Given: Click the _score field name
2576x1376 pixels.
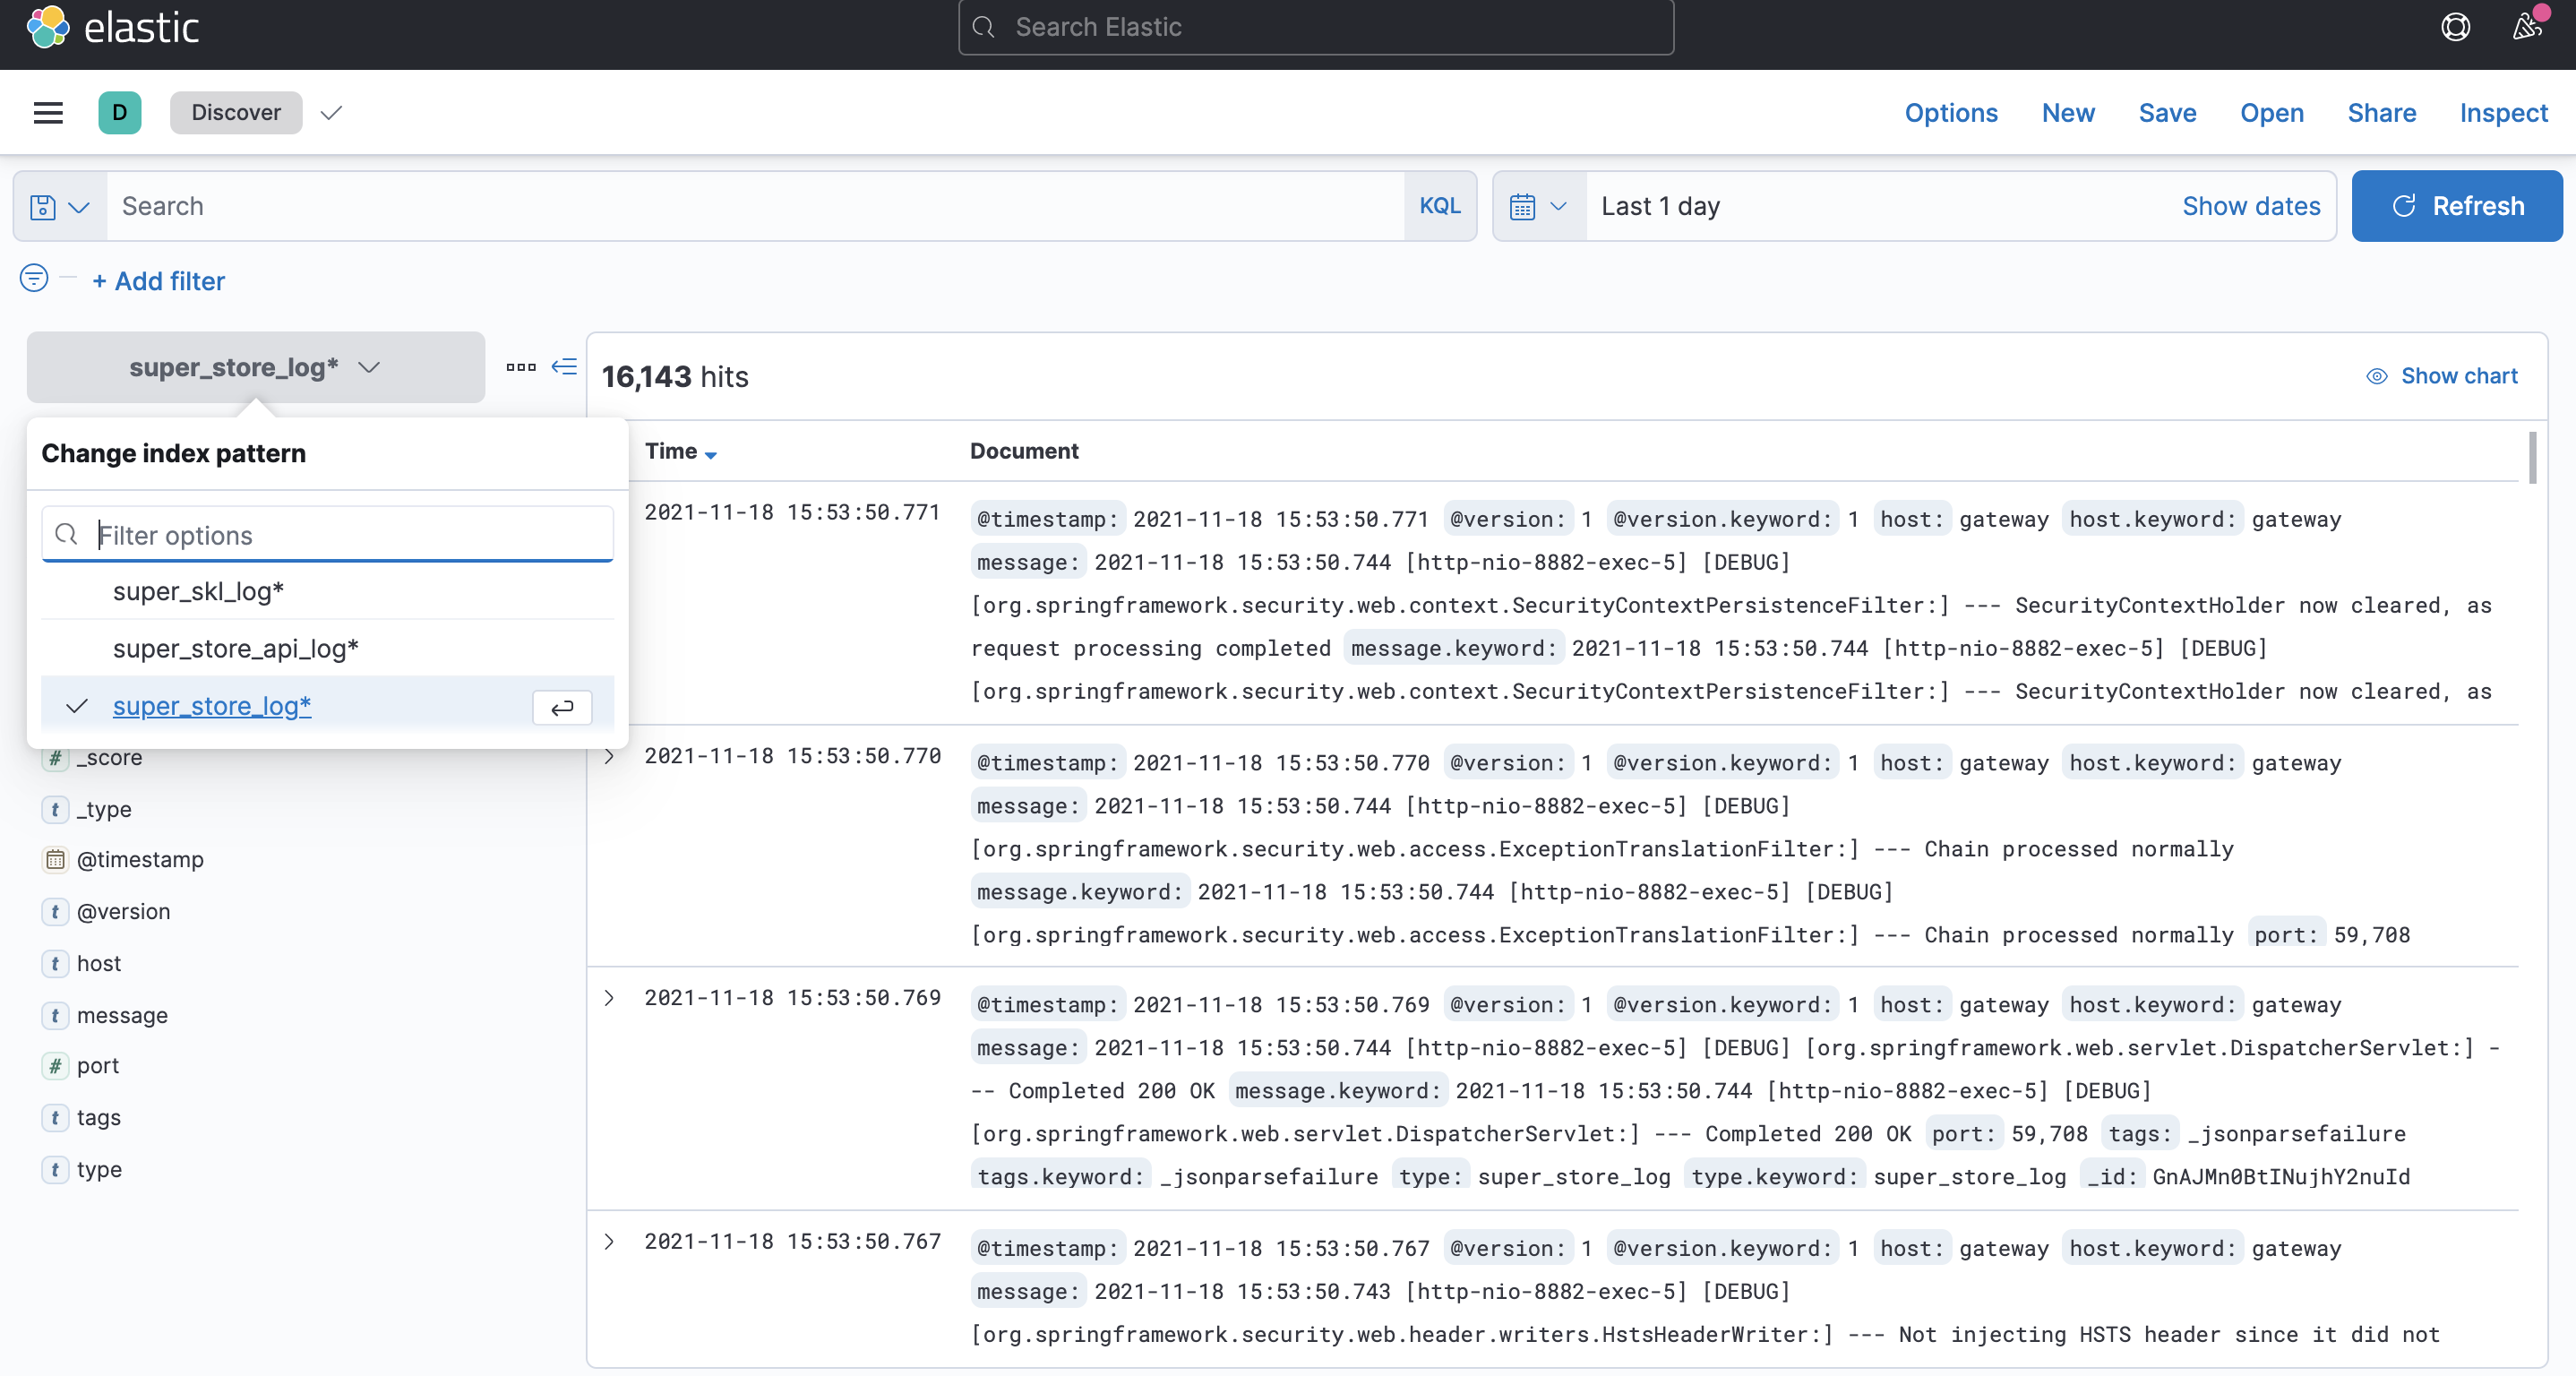Looking at the screenshot, I should tap(110, 758).
